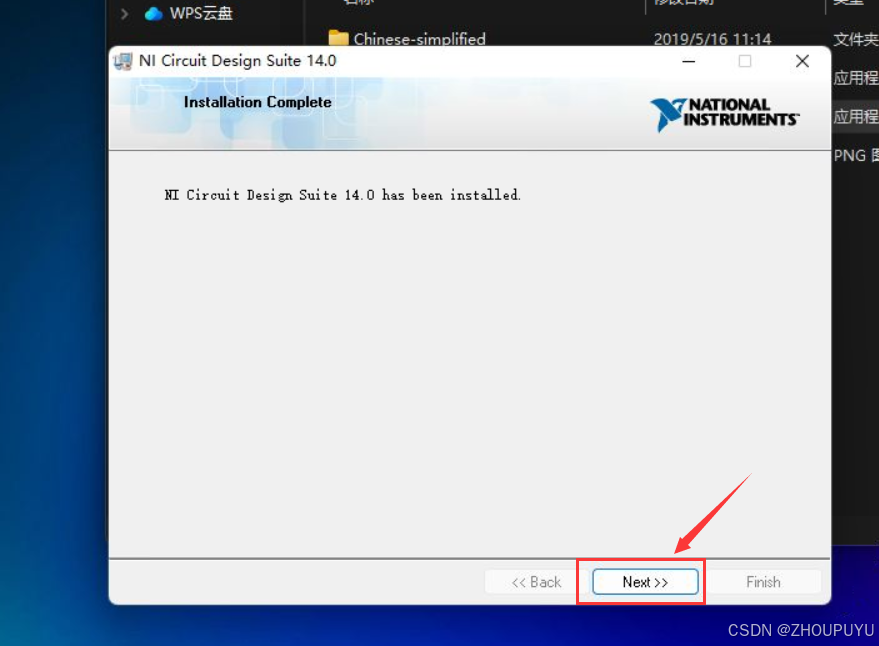Viewport: 879px width, 646px height.
Task: Click the installer icon in title bar
Action: pos(123,61)
